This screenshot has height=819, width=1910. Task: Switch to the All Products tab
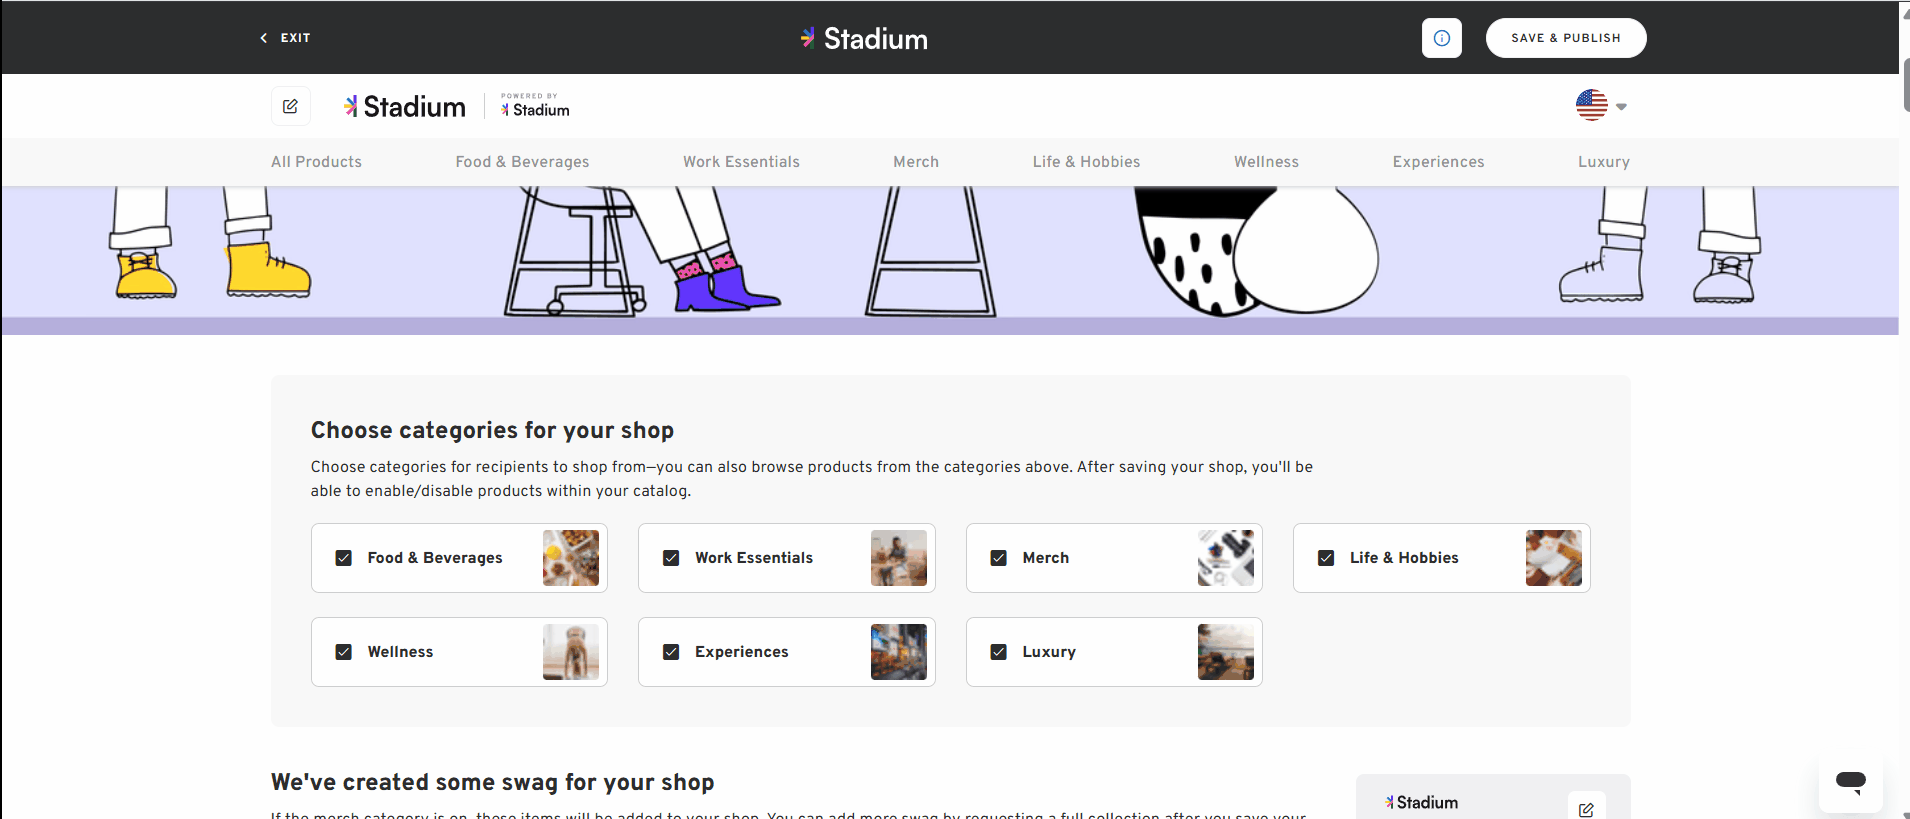pyautogui.click(x=316, y=161)
